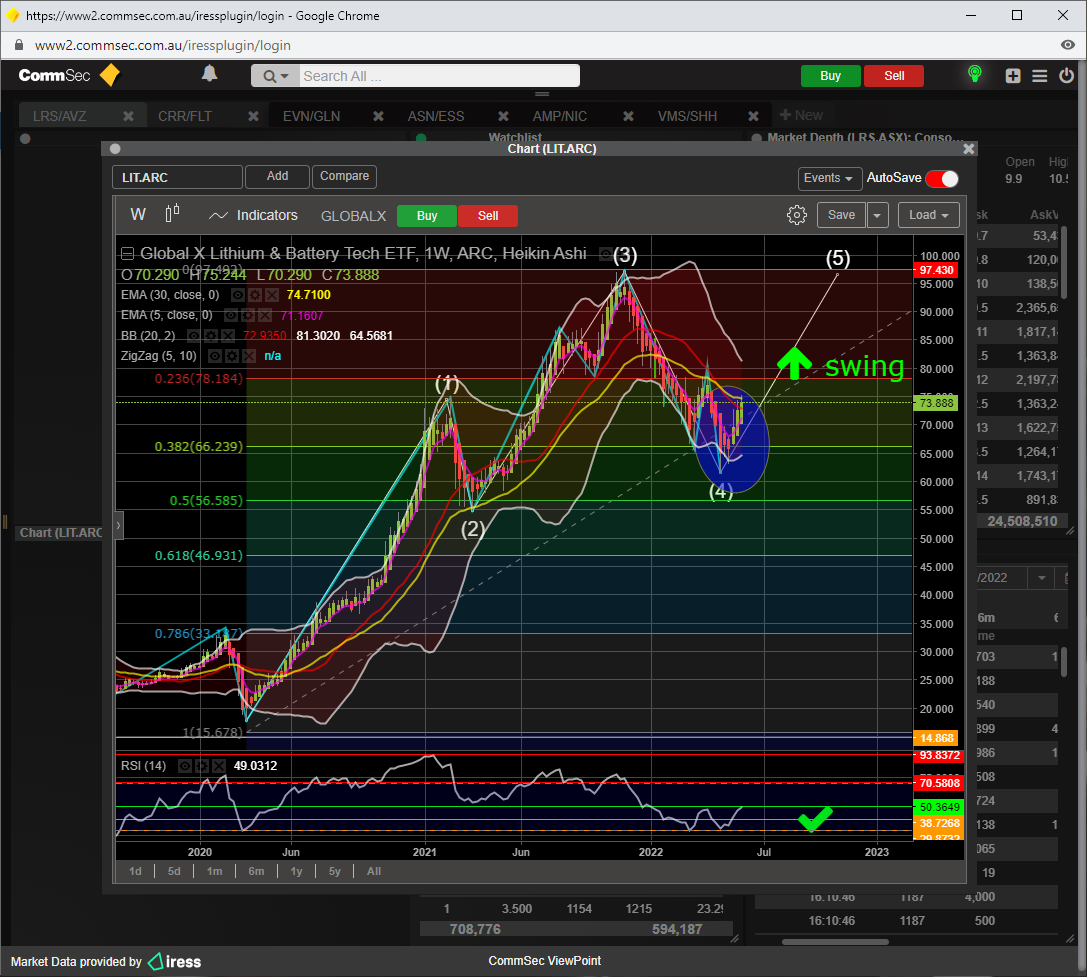Screen dimensions: 1087x977
Task: Add a new widget with the plus icon
Action: pyautogui.click(x=1013, y=76)
